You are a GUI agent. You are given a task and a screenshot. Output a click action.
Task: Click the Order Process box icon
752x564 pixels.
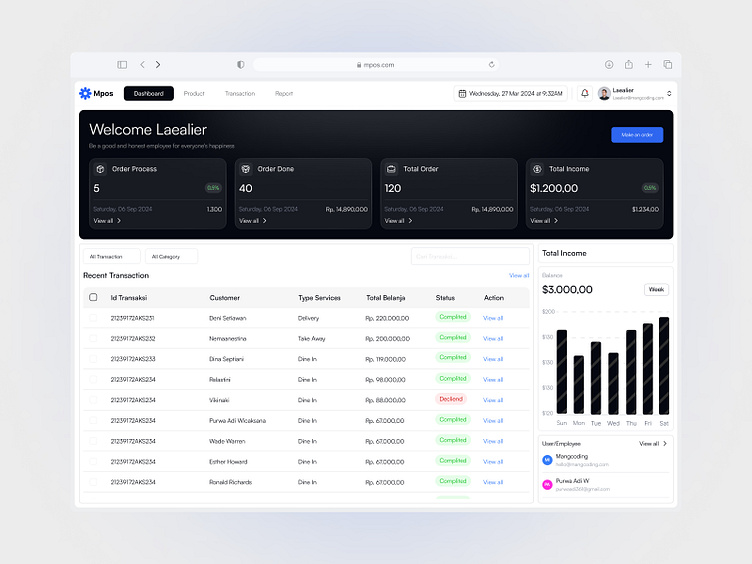pyautogui.click(x=100, y=169)
